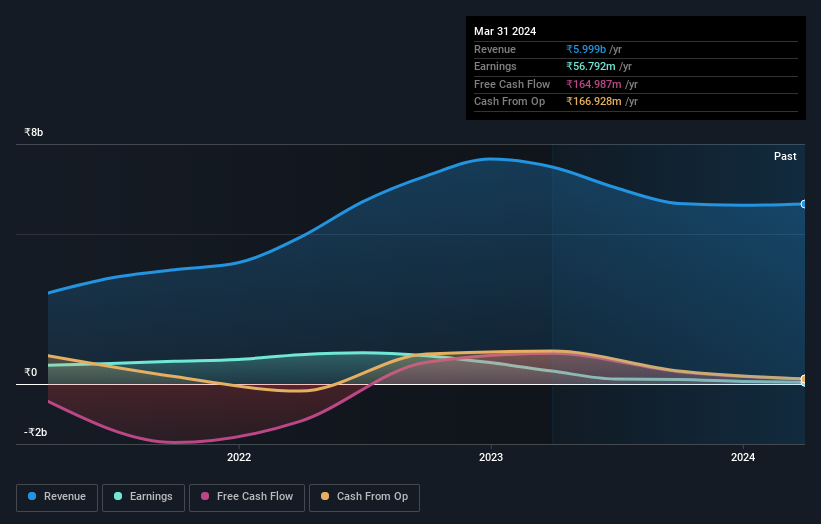Click the -₹2b y-axis label

pos(36,432)
